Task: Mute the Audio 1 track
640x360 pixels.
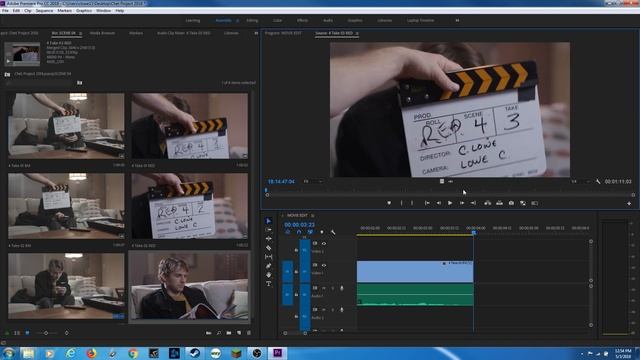Action: [324, 288]
